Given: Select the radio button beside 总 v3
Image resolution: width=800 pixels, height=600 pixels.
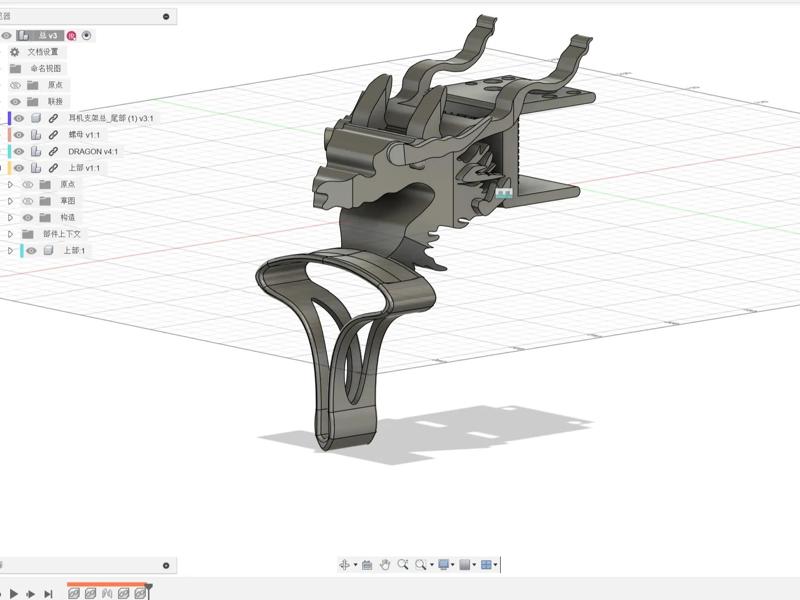Looking at the screenshot, I should click(87, 35).
